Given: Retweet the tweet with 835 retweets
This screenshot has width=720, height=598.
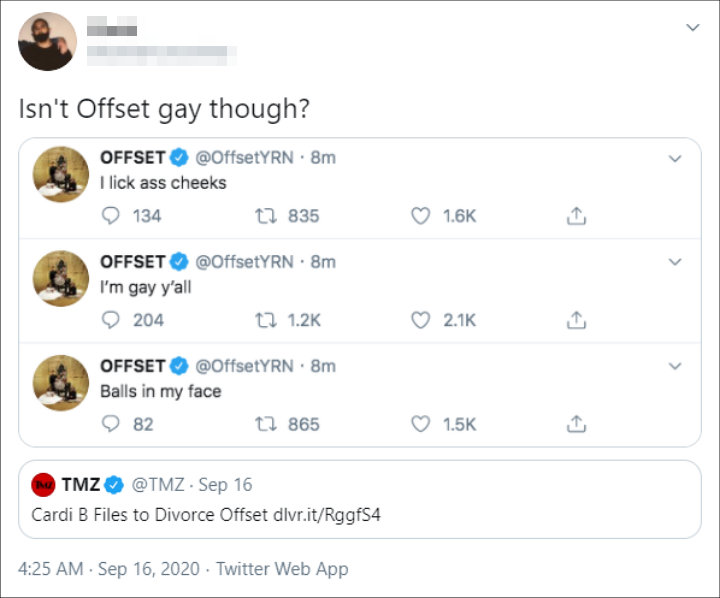Looking at the screenshot, I should tap(266, 215).
